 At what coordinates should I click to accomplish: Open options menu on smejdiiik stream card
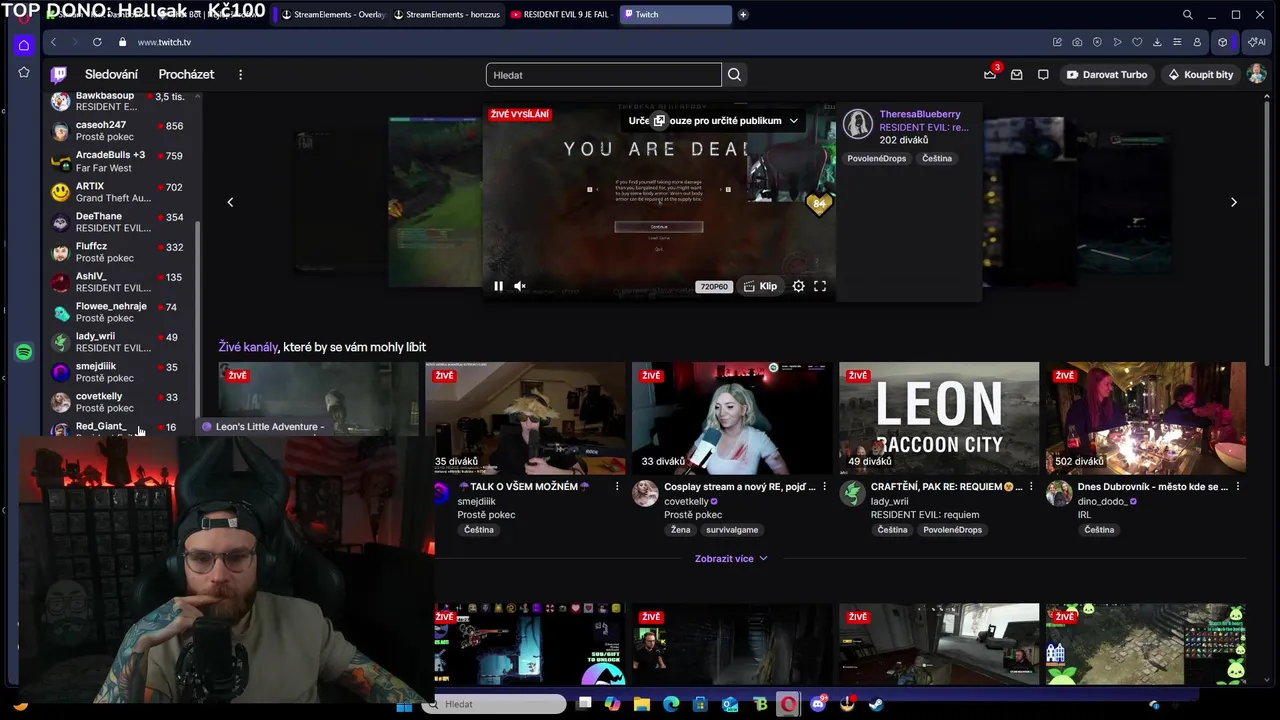click(617, 486)
